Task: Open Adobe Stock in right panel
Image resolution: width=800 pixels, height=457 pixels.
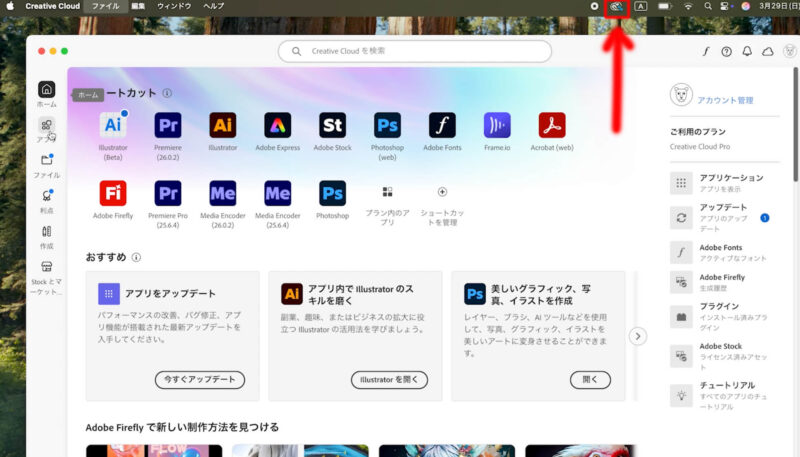Action: pos(724,356)
